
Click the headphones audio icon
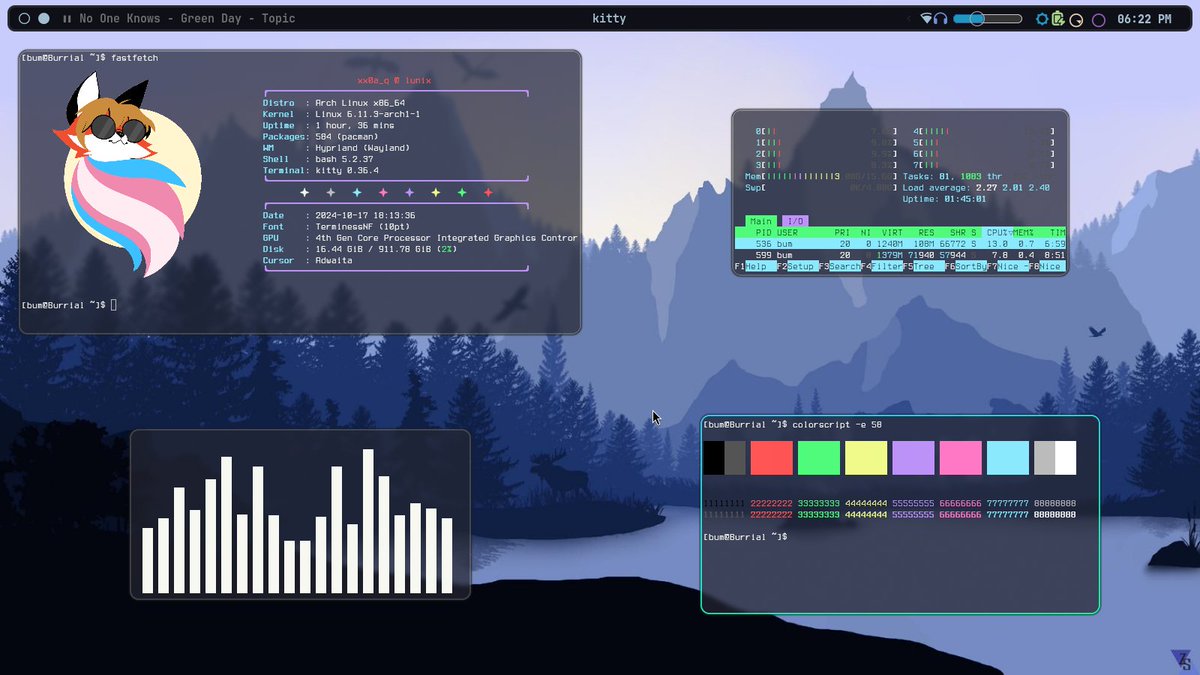941,19
